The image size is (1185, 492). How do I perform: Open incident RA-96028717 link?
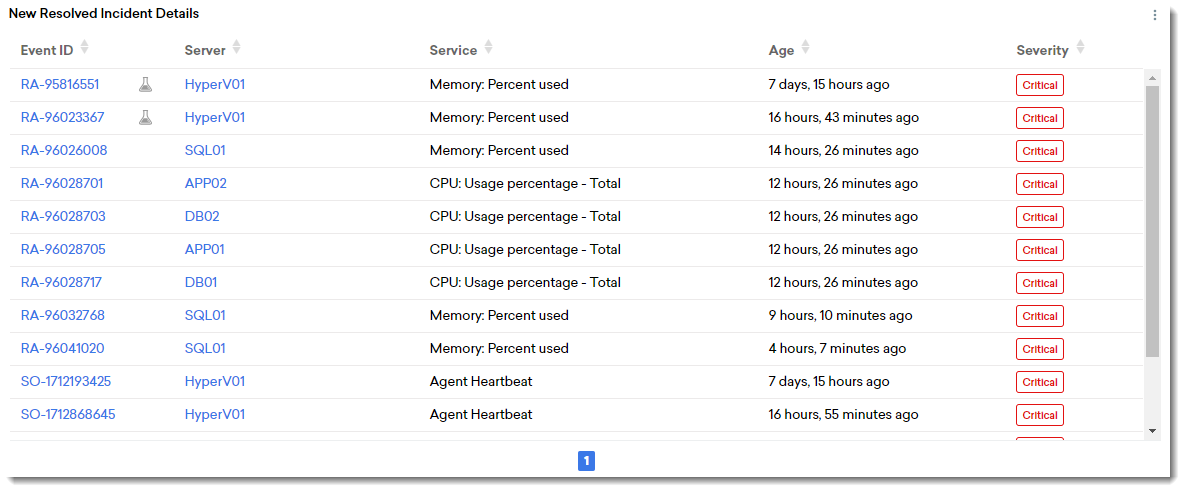61,283
